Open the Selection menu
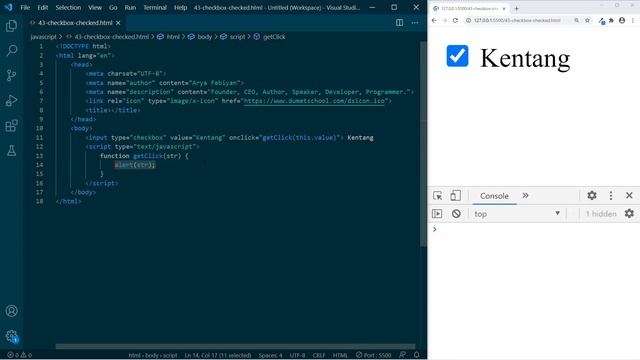The height and width of the screenshot is (360, 640). (68, 7)
